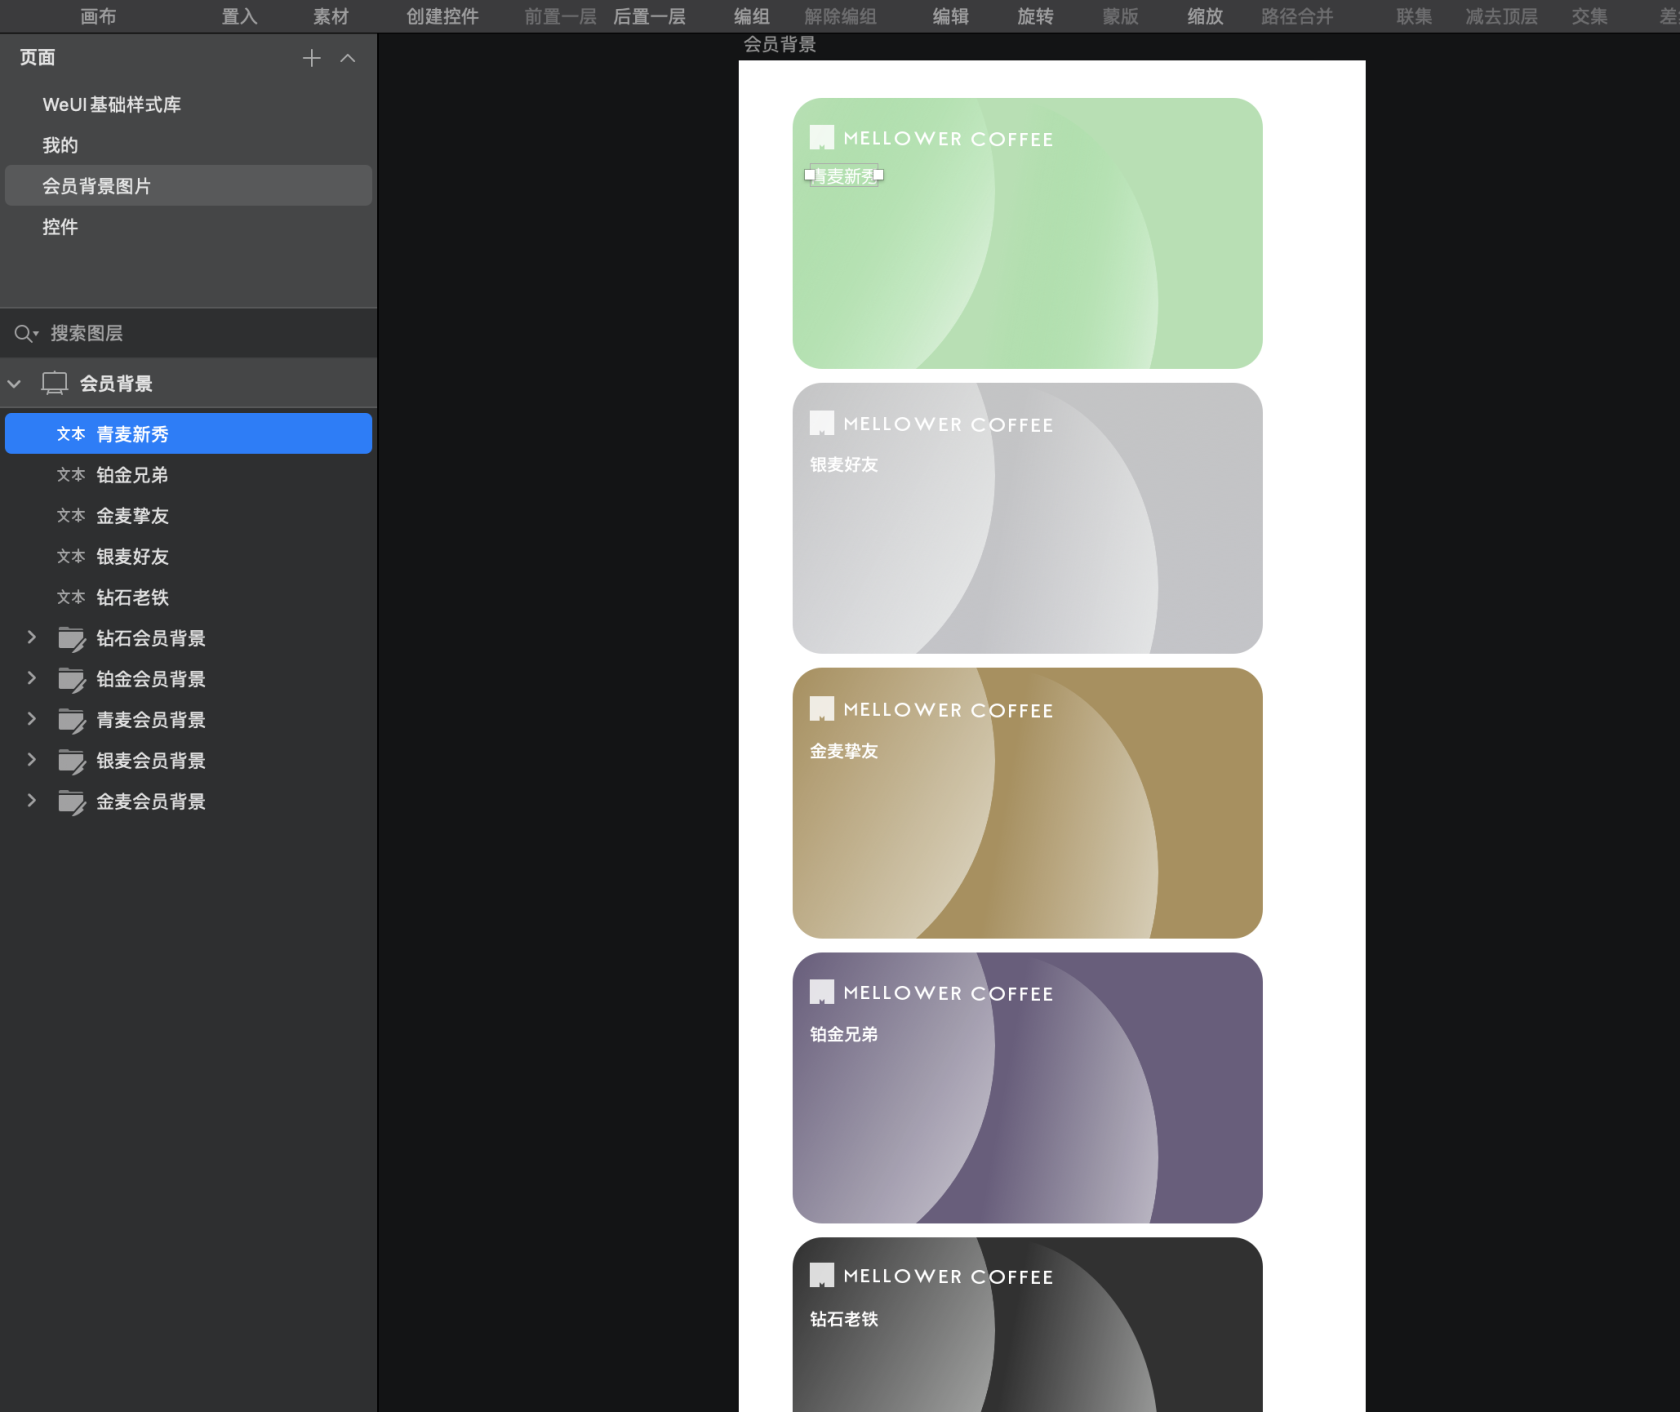Collapse the pages list with caret icon
1680x1412 pixels.
348,58
